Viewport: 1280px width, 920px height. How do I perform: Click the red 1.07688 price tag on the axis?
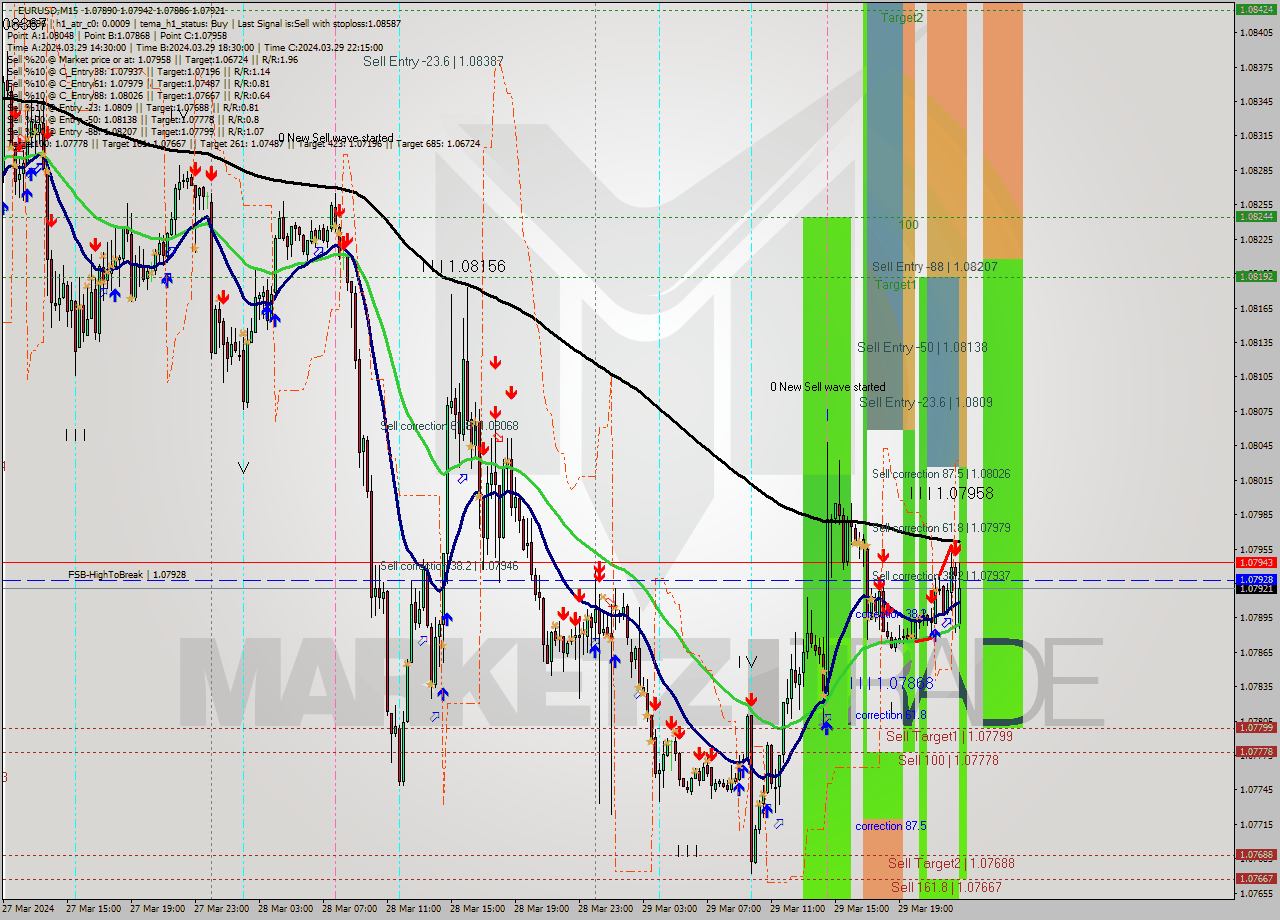click(x=1255, y=855)
